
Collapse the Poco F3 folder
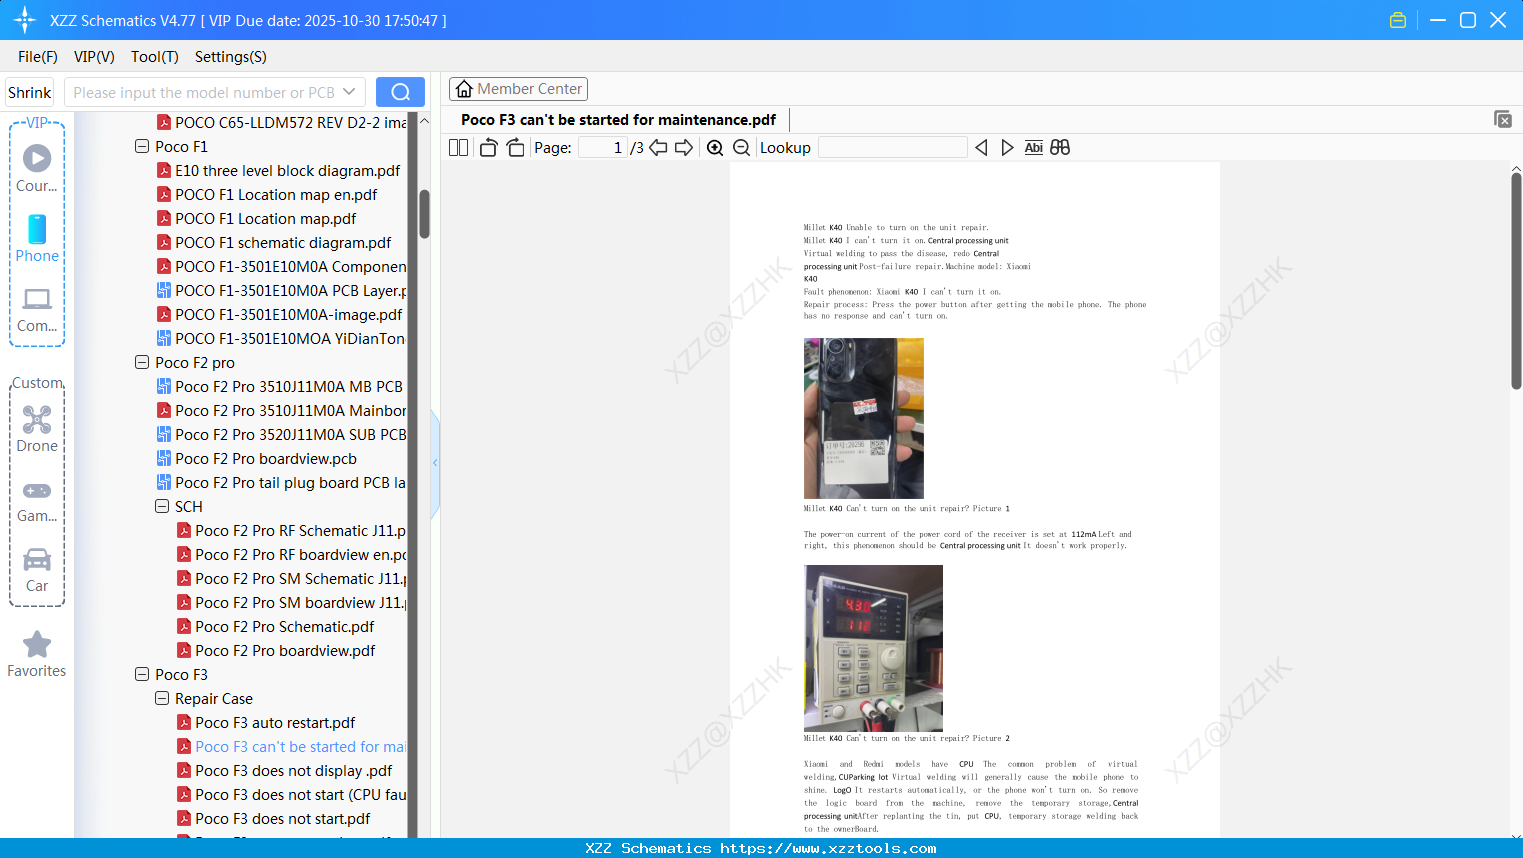click(142, 674)
